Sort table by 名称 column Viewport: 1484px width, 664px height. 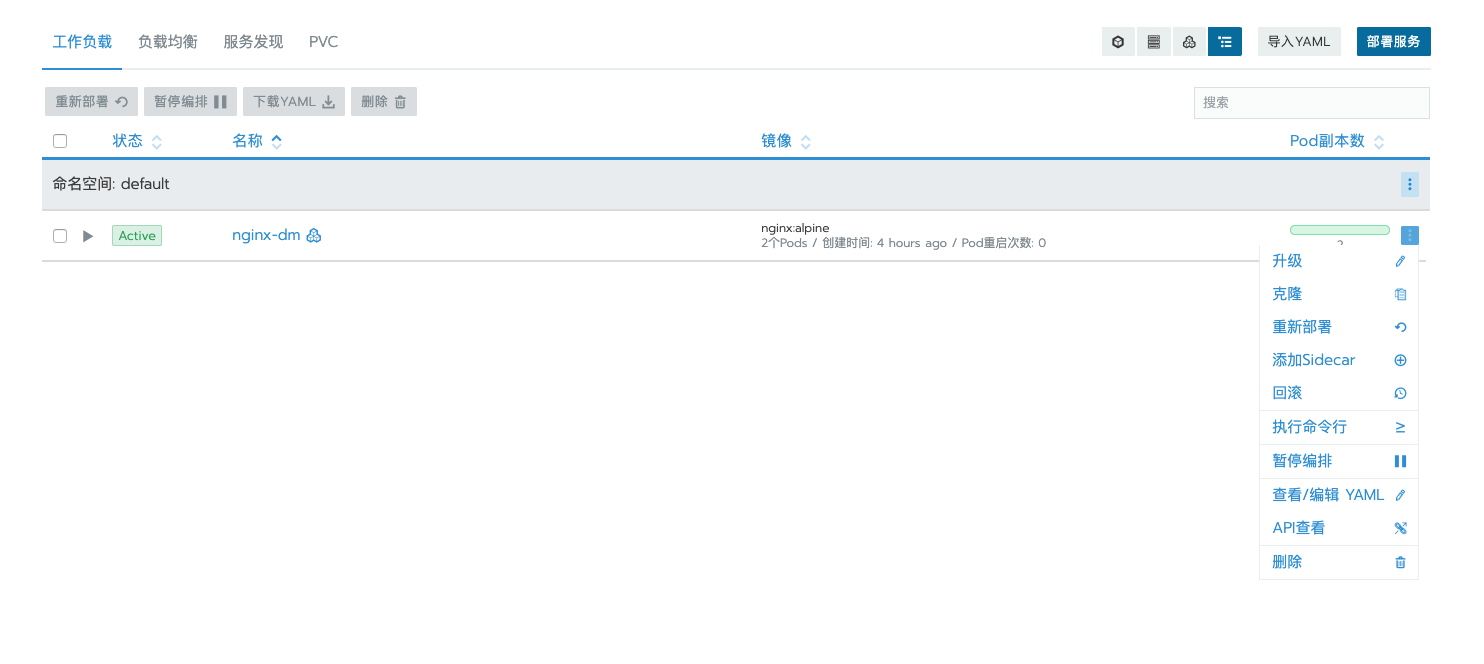(x=248, y=140)
